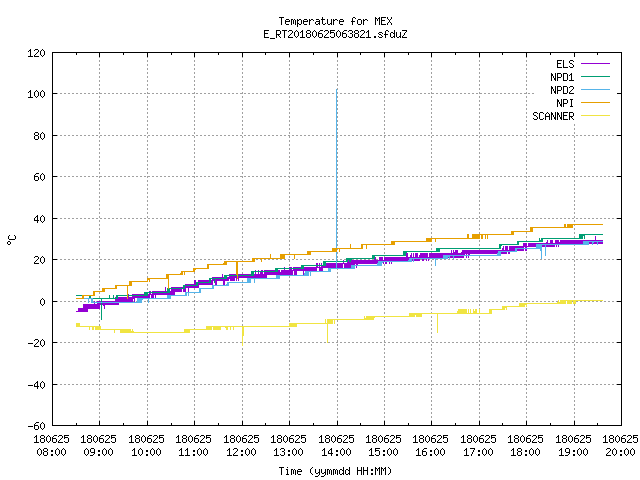This screenshot has width=640, height=480.
Task: Click the x-axis tick label '11:00'
Action: click(193, 452)
